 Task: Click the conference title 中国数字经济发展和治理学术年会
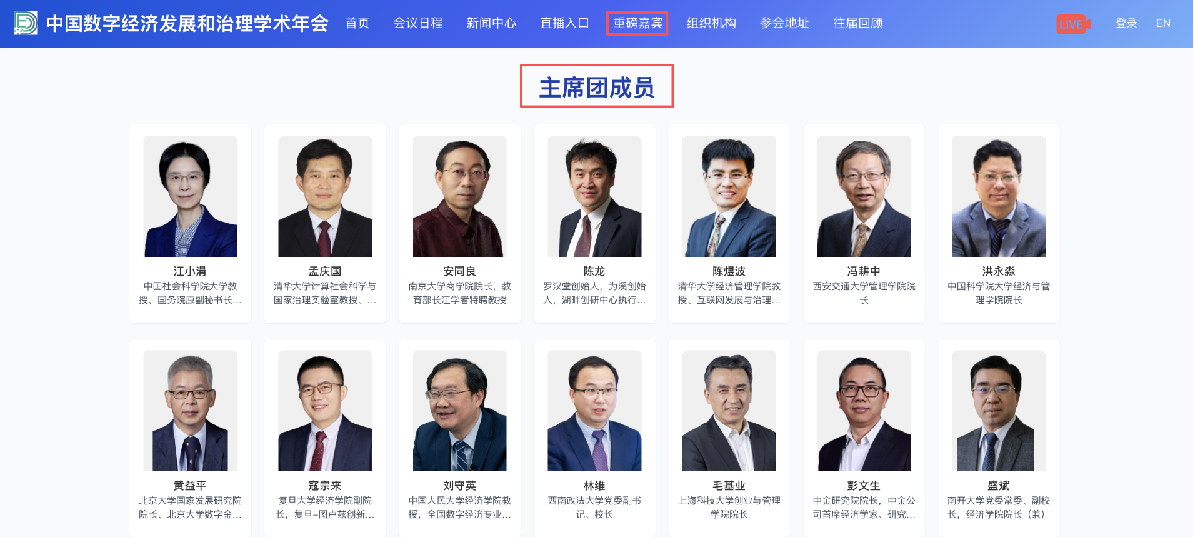point(187,23)
